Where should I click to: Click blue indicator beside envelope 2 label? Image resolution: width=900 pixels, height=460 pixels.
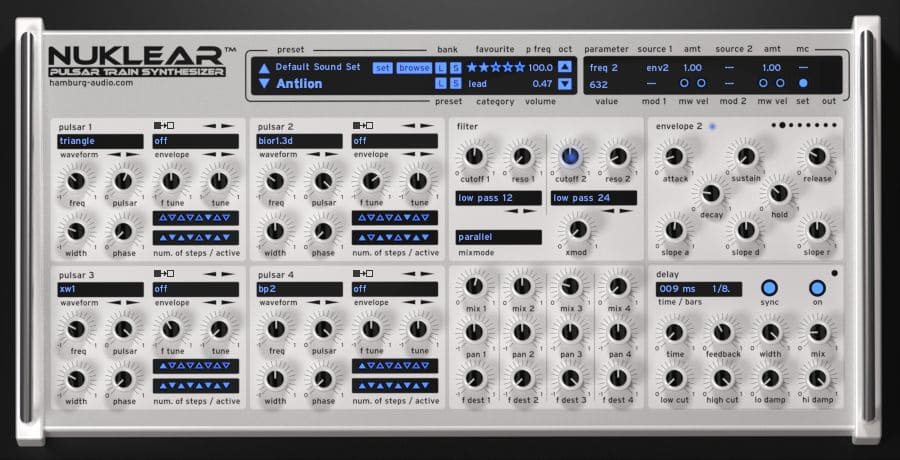(x=712, y=126)
